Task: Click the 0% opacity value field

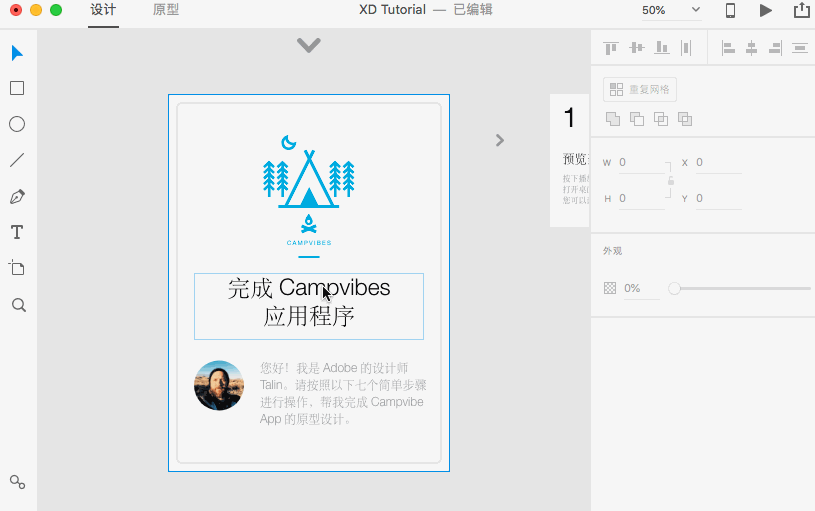Action: coord(641,289)
